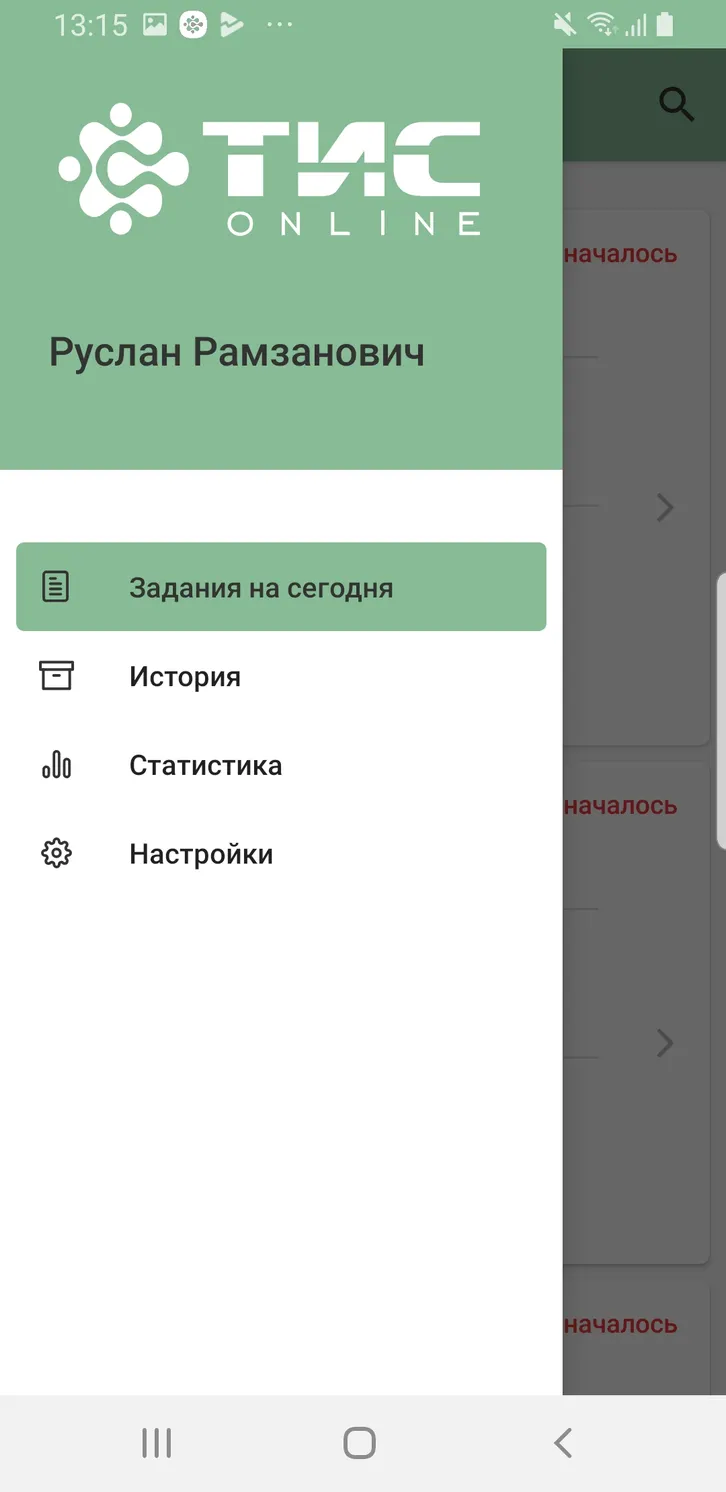The height and width of the screenshot is (1492, 726).
Task: Tap the cellular signal bars icon
Action: point(635,25)
